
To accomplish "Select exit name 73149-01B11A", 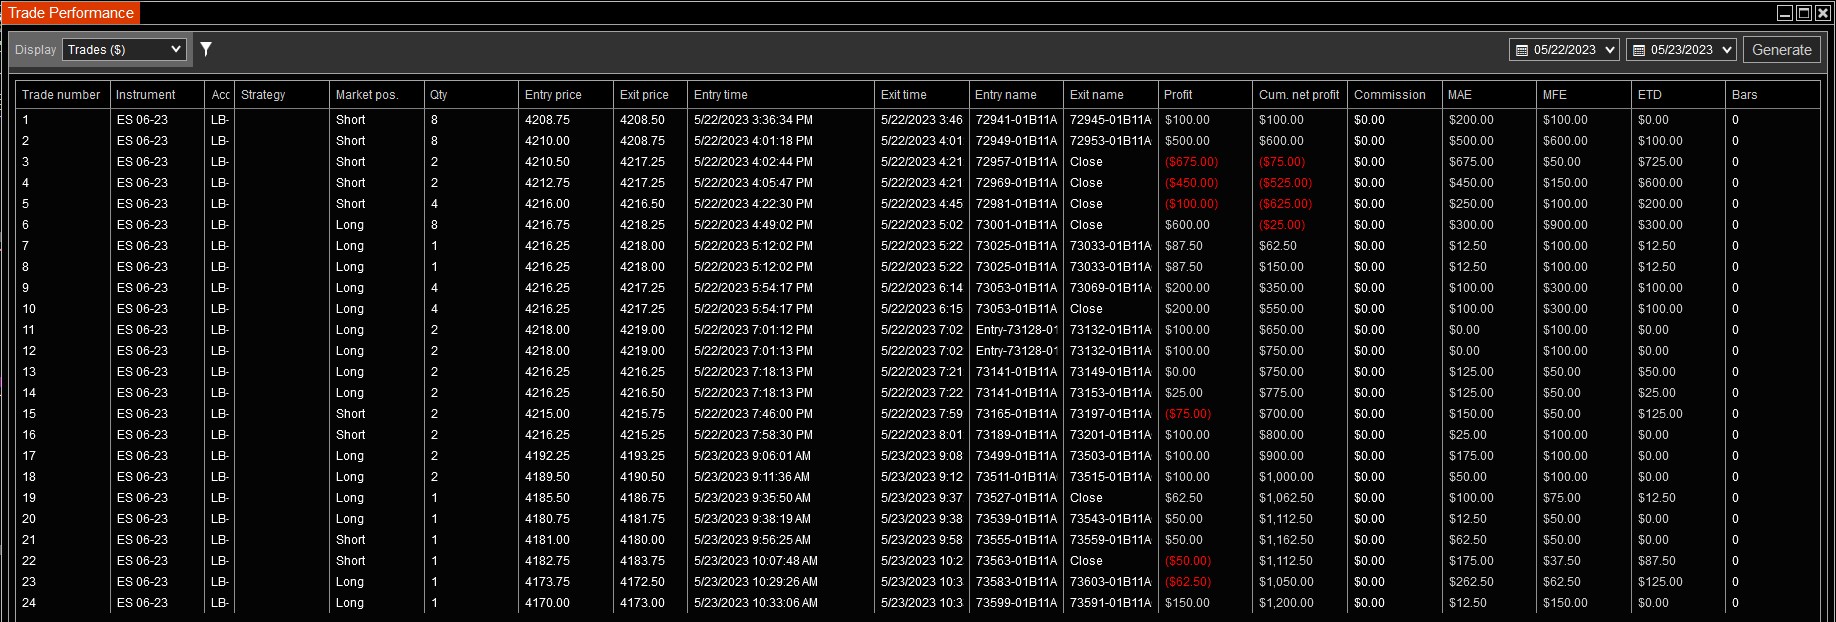I will tap(1110, 372).
